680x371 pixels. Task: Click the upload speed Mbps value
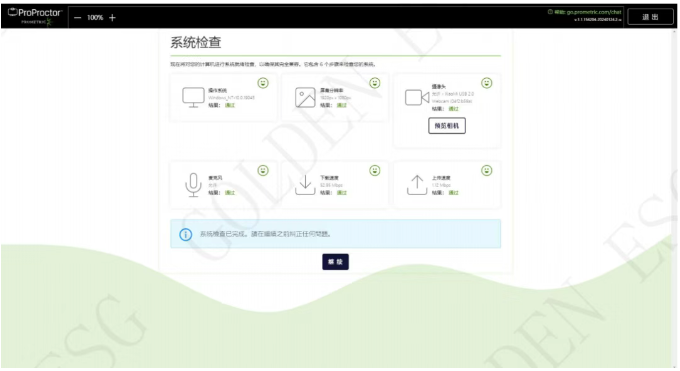441,185
